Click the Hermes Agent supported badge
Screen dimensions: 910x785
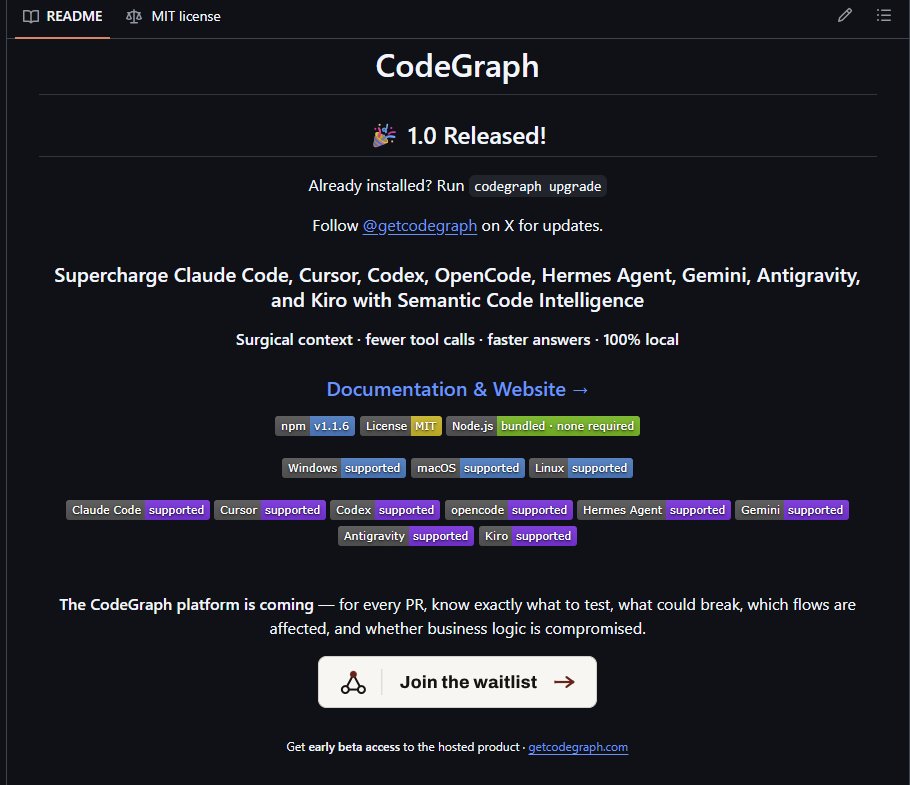[653, 510]
